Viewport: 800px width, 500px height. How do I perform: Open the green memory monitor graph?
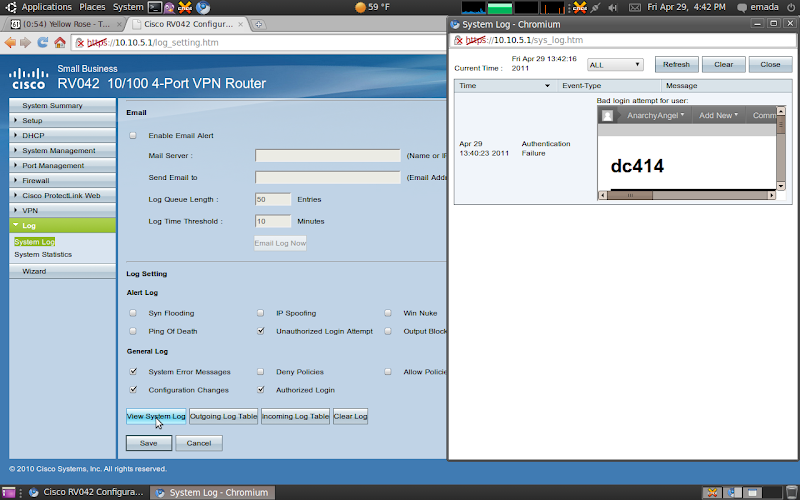(x=500, y=7)
